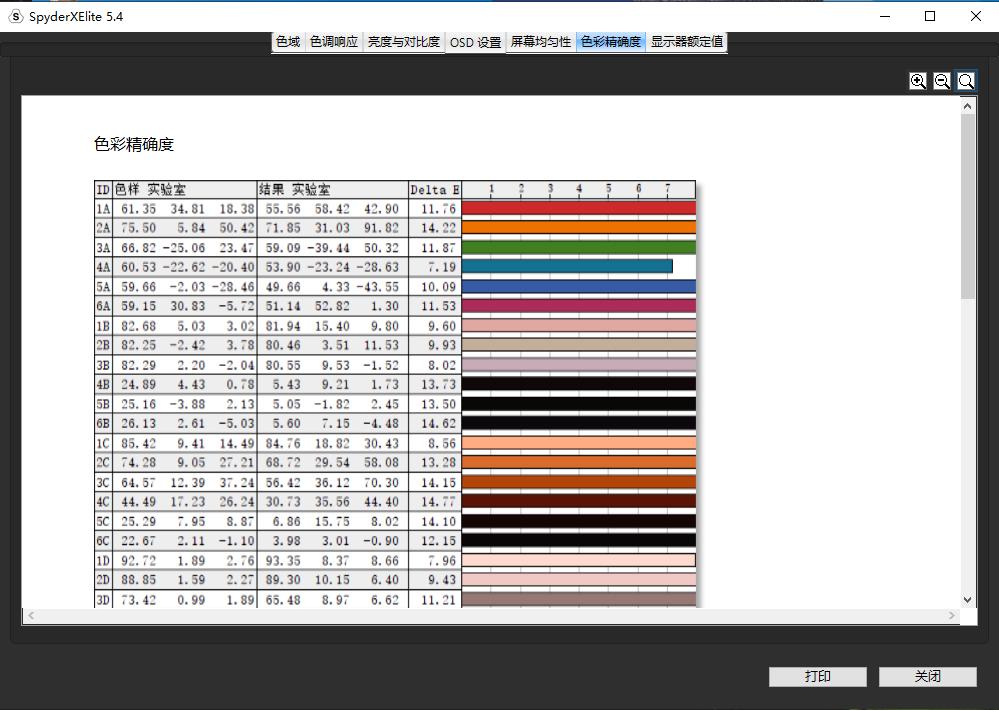Click the vertical scrollbar down arrow
The width and height of the screenshot is (999, 710).
[x=966, y=598]
